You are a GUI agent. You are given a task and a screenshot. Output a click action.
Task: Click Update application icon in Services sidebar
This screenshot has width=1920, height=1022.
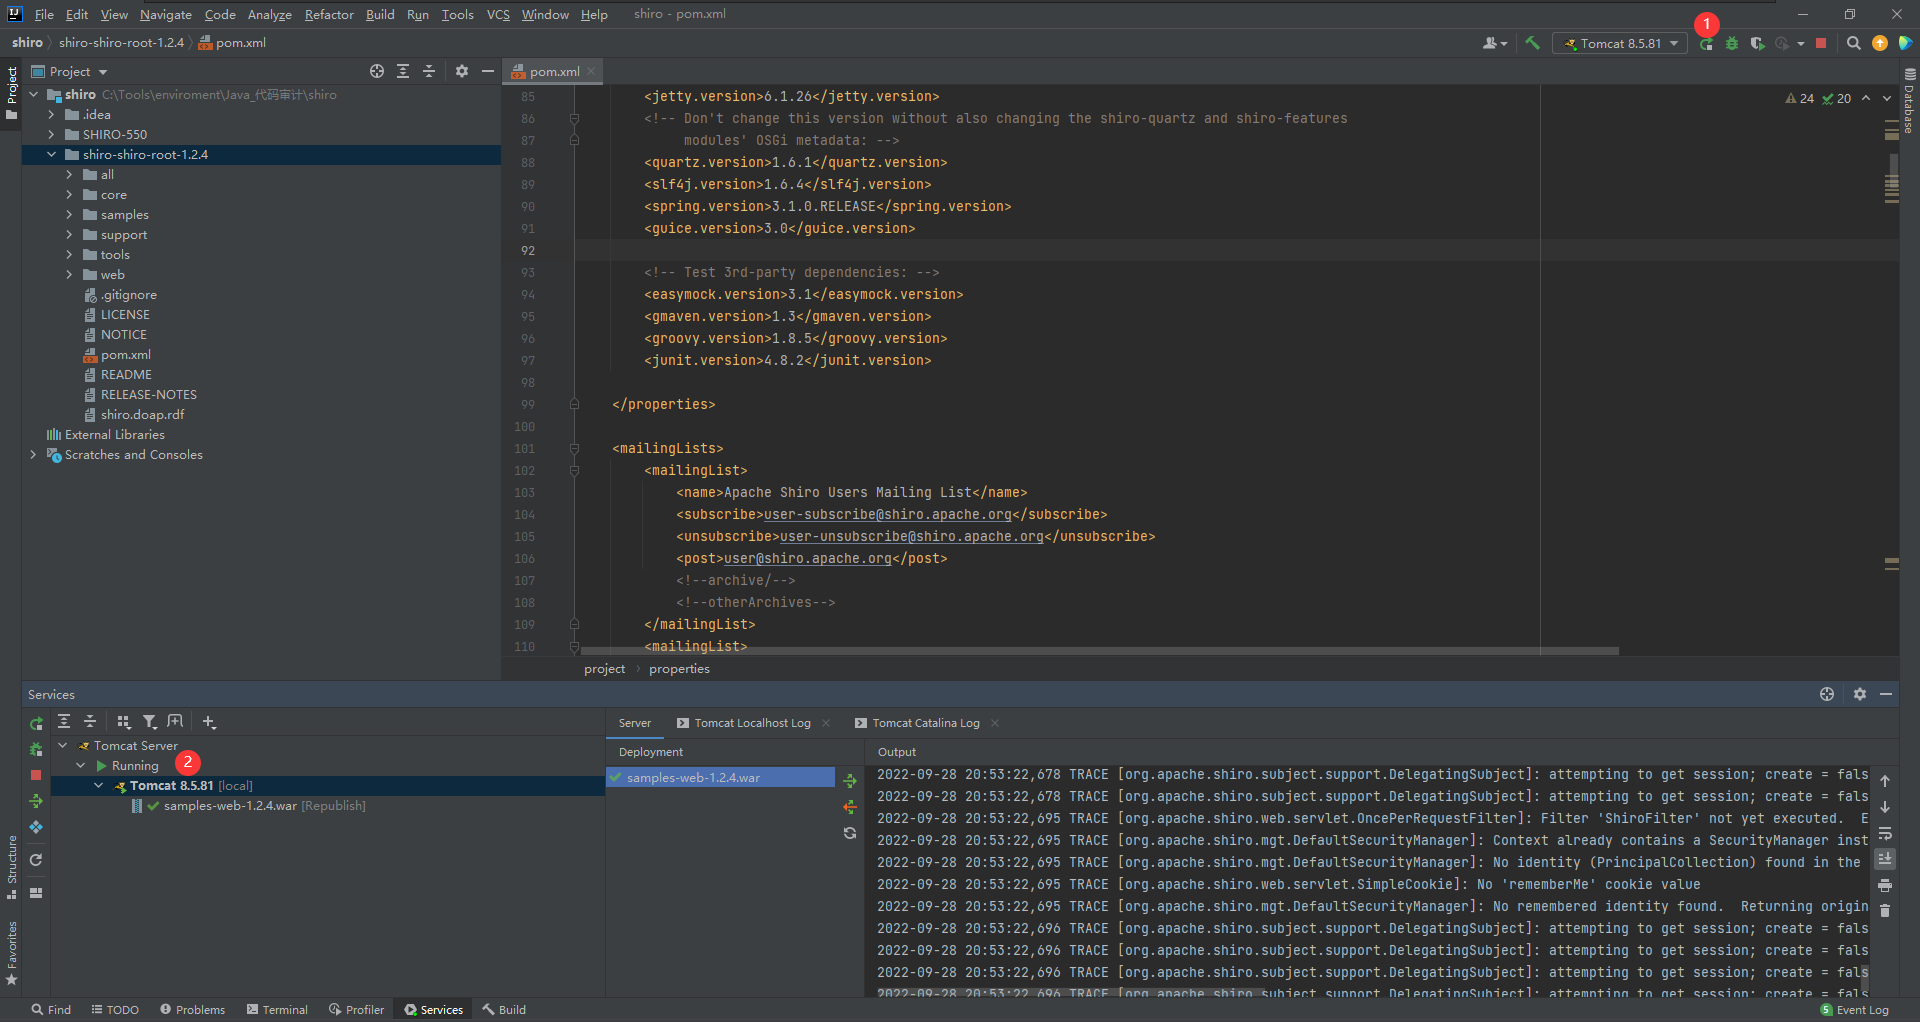click(x=36, y=827)
